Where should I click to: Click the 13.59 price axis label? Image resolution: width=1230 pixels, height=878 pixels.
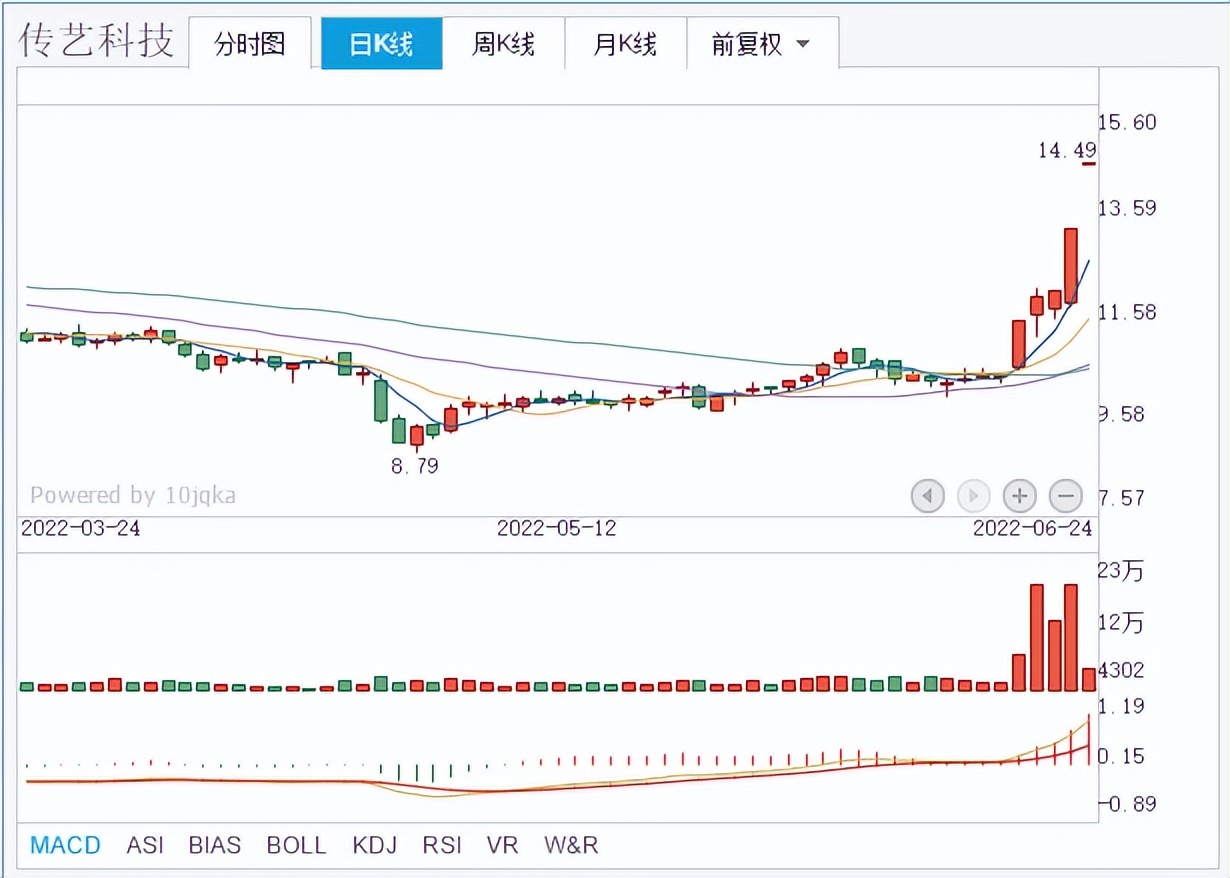(x=1127, y=208)
